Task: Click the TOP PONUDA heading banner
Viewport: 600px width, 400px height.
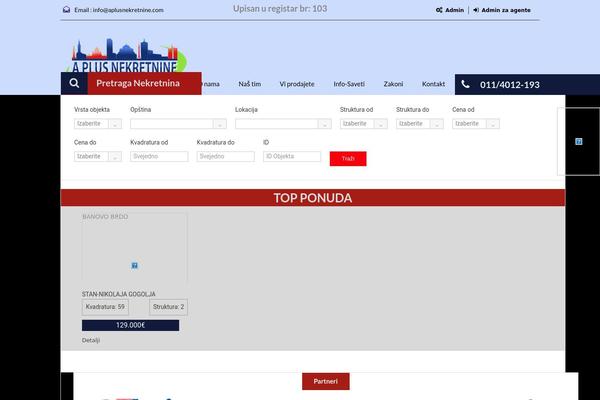Action: point(313,198)
